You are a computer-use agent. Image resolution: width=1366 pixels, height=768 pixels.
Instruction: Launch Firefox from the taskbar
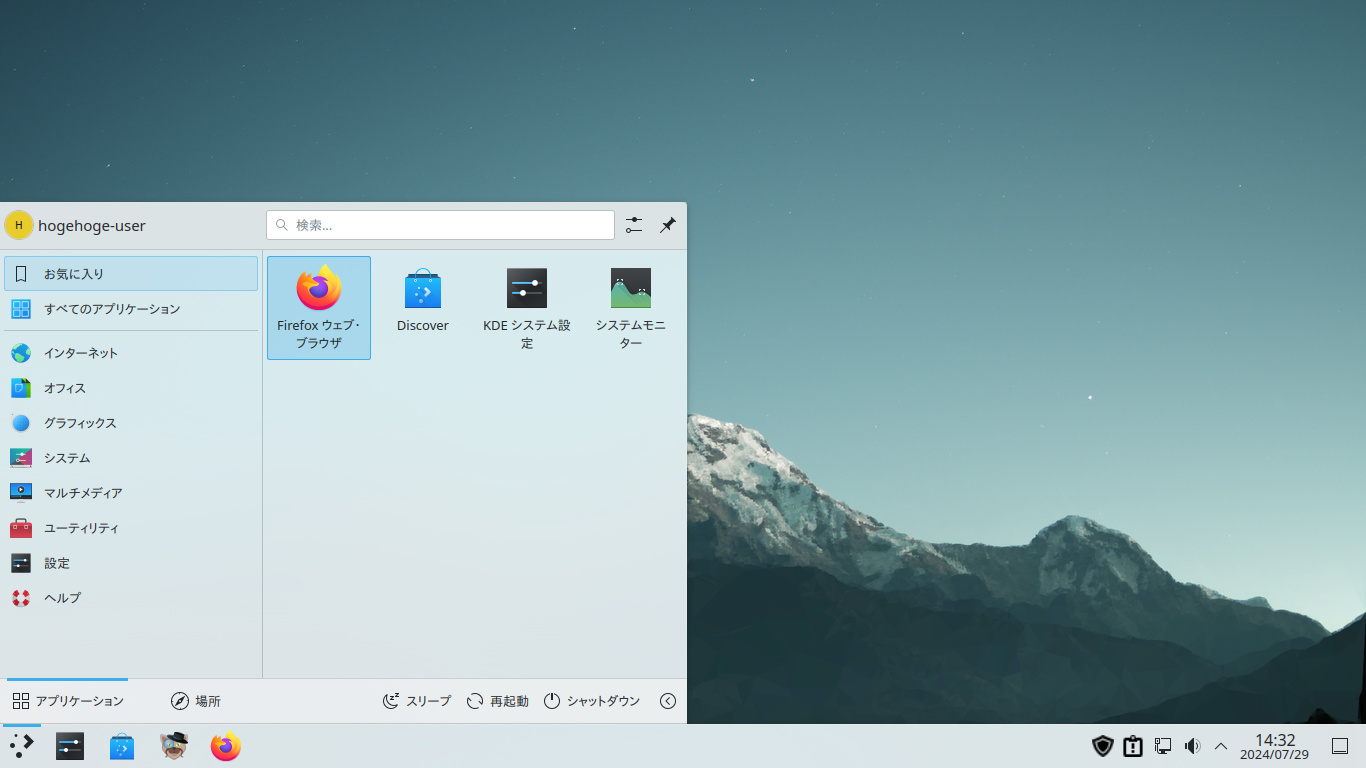coord(226,746)
